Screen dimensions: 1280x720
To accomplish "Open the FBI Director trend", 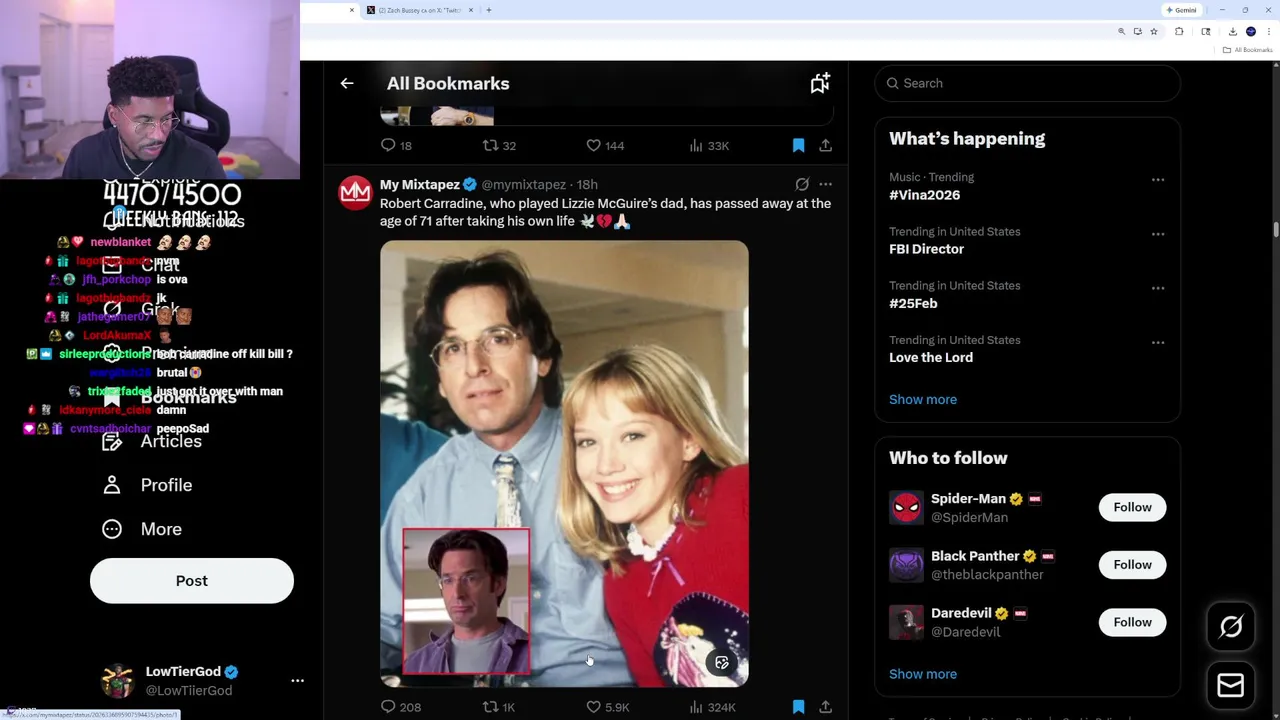I will point(926,249).
